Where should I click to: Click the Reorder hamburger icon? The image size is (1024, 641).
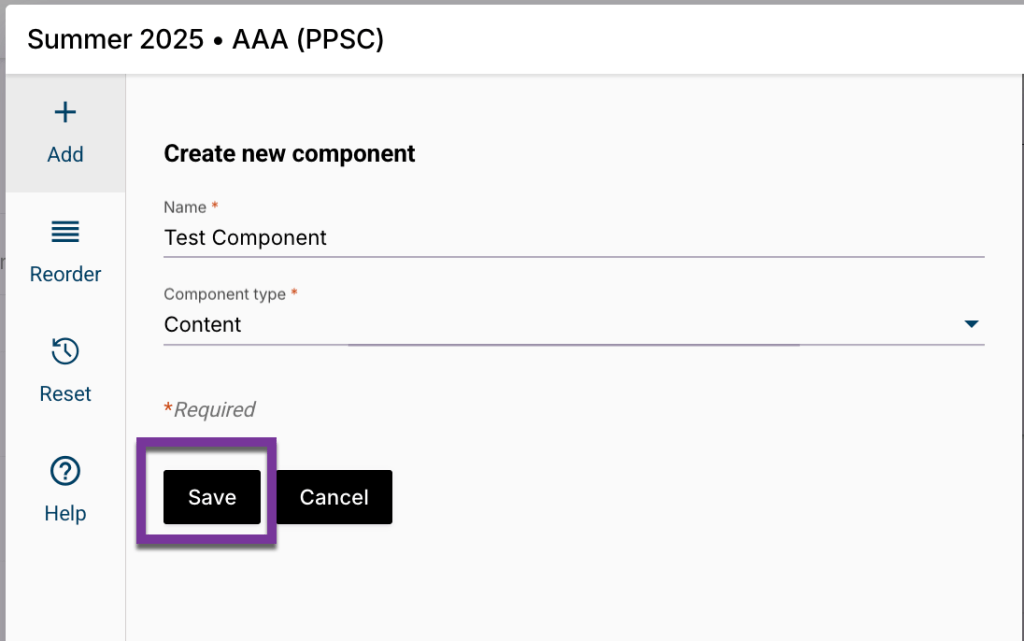coord(65,232)
